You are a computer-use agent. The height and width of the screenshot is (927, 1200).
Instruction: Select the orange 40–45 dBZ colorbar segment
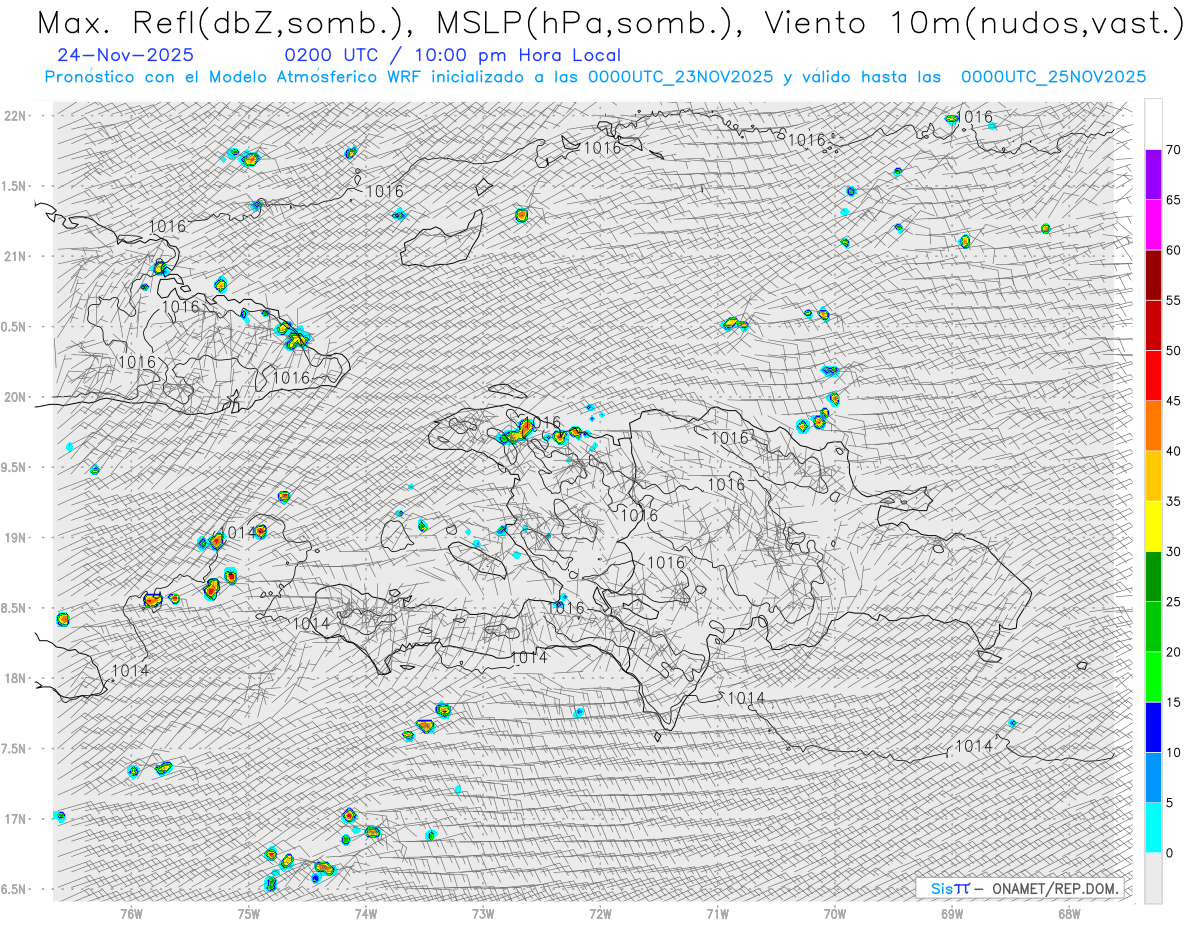point(1153,426)
